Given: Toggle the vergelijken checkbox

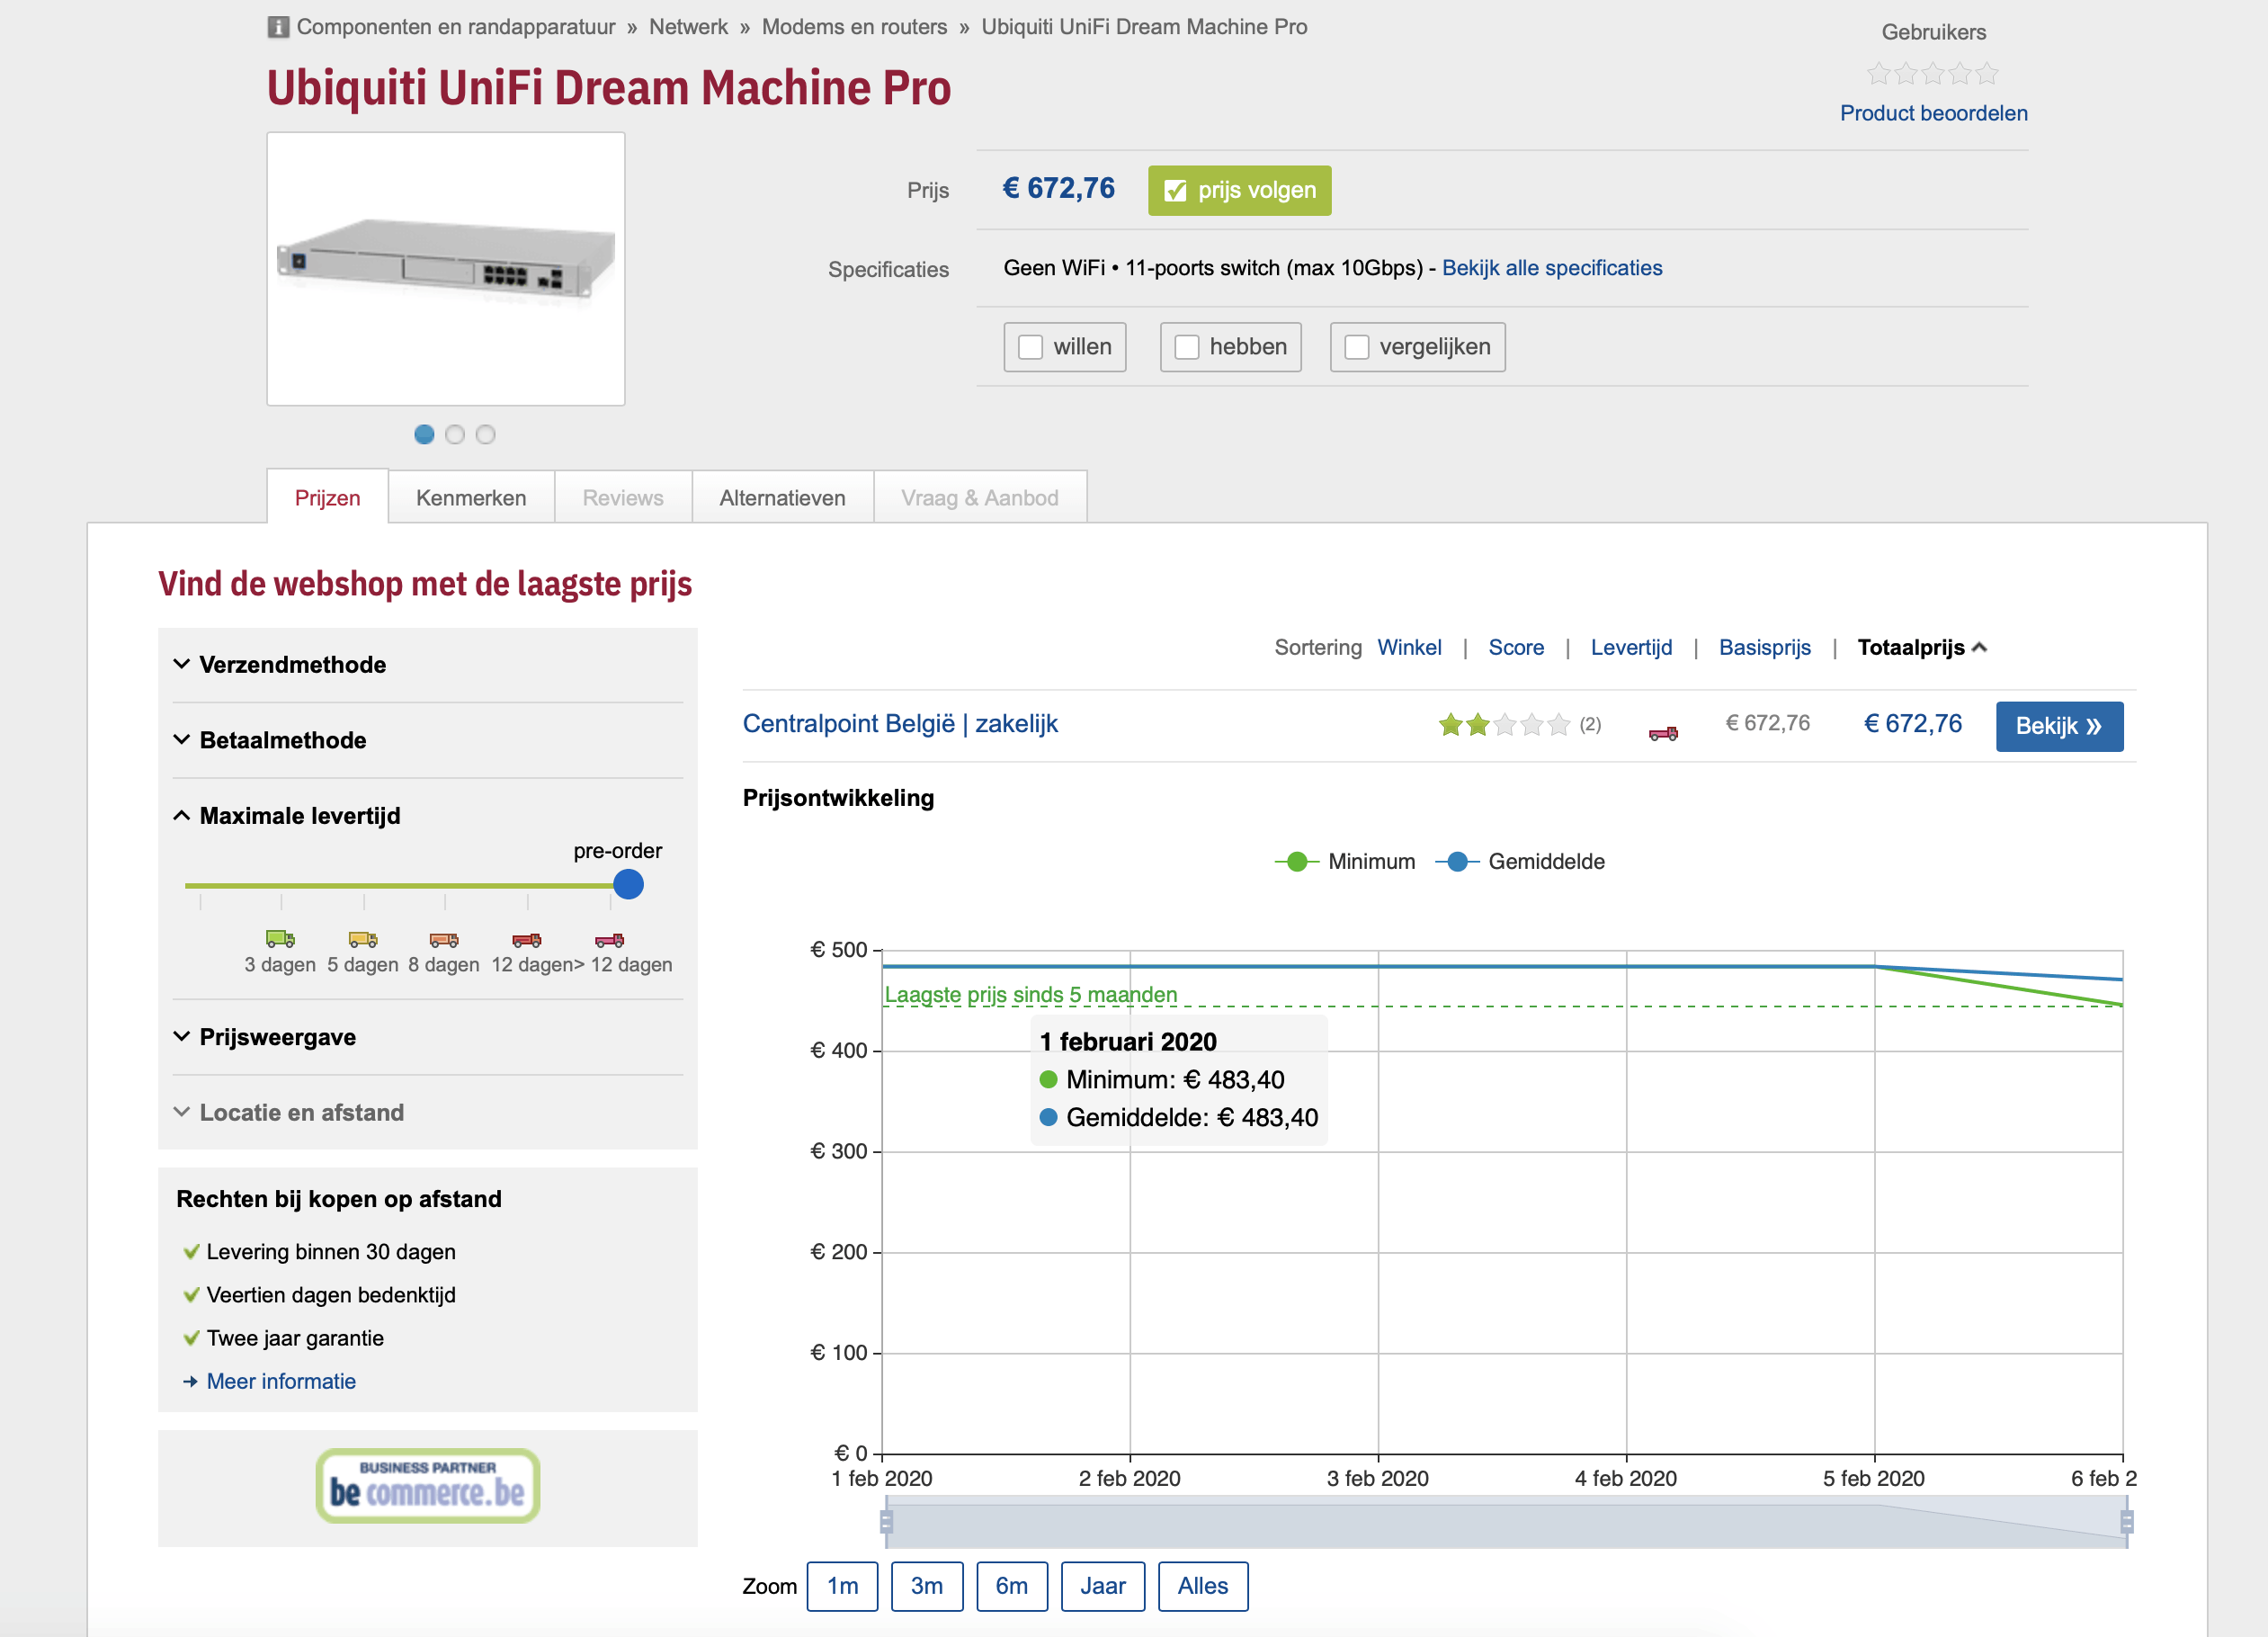Looking at the screenshot, I should pyautogui.click(x=1357, y=347).
